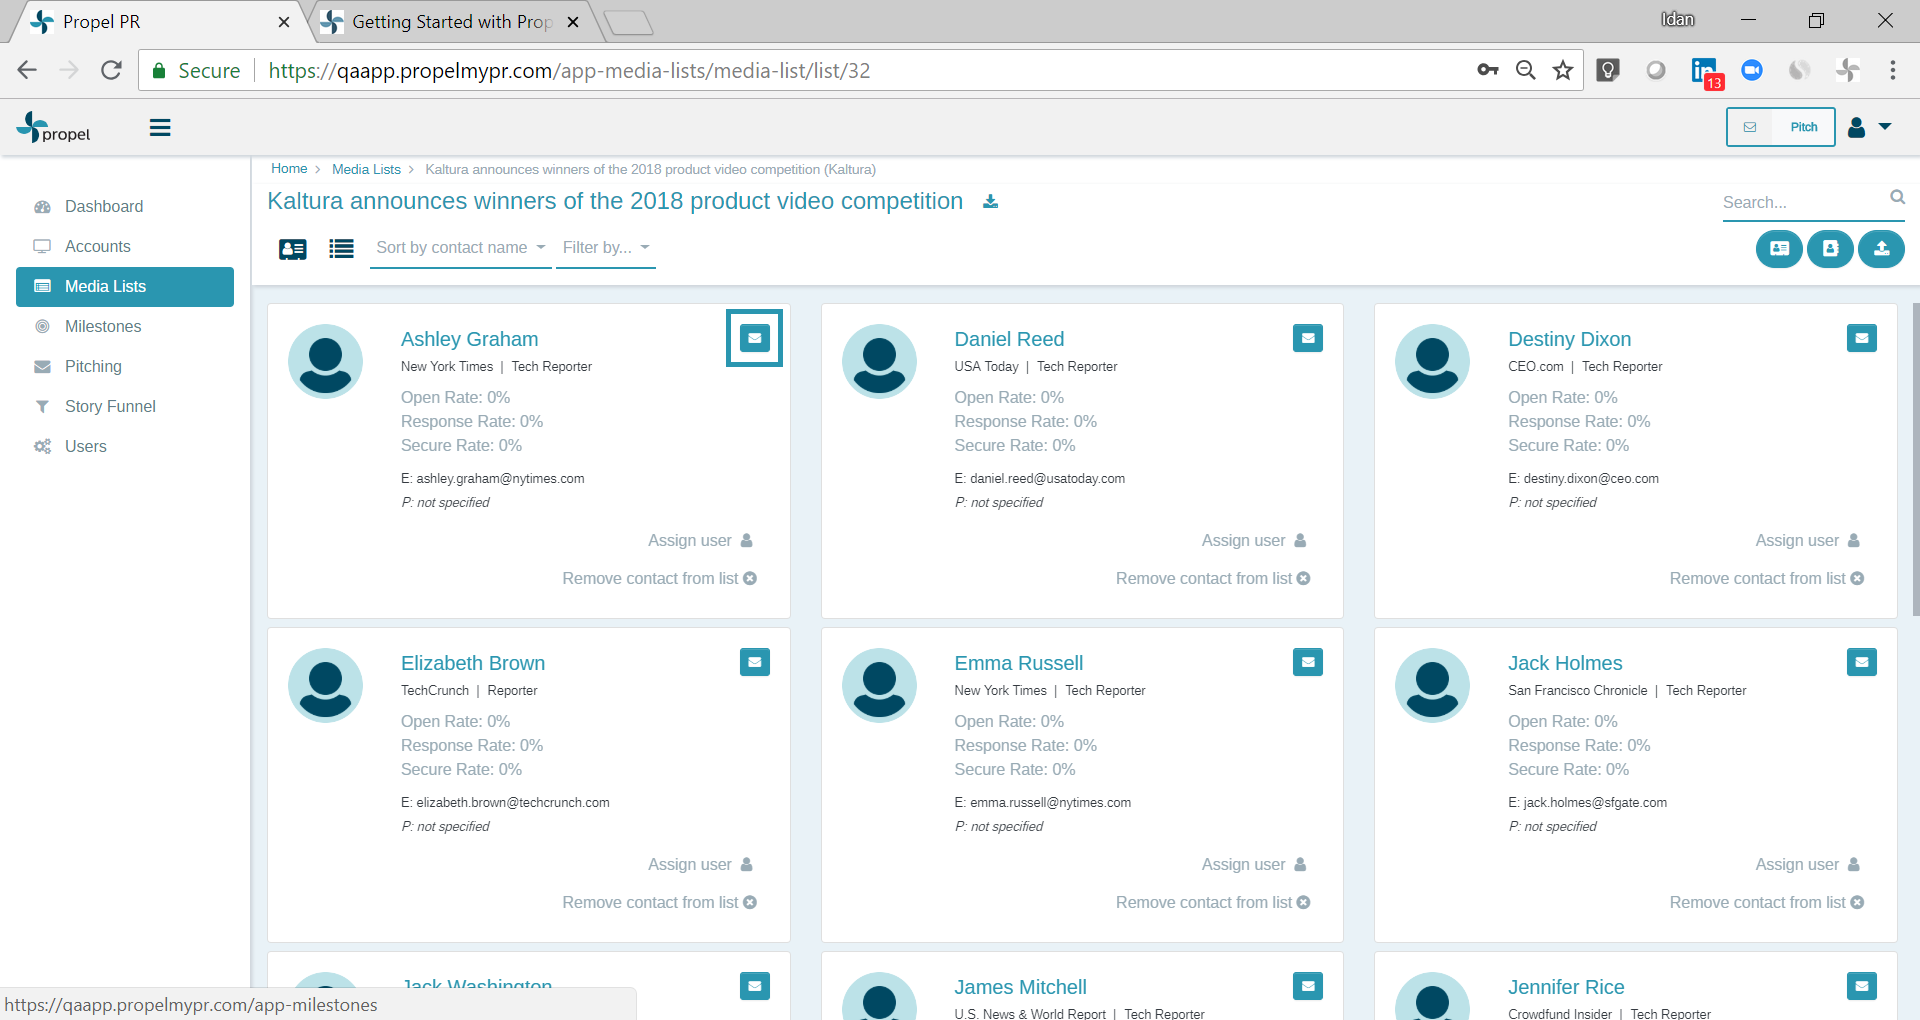The height and width of the screenshot is (1020, 1920).
Task: Click the round add contact button
Action: tap(1830, 249)
